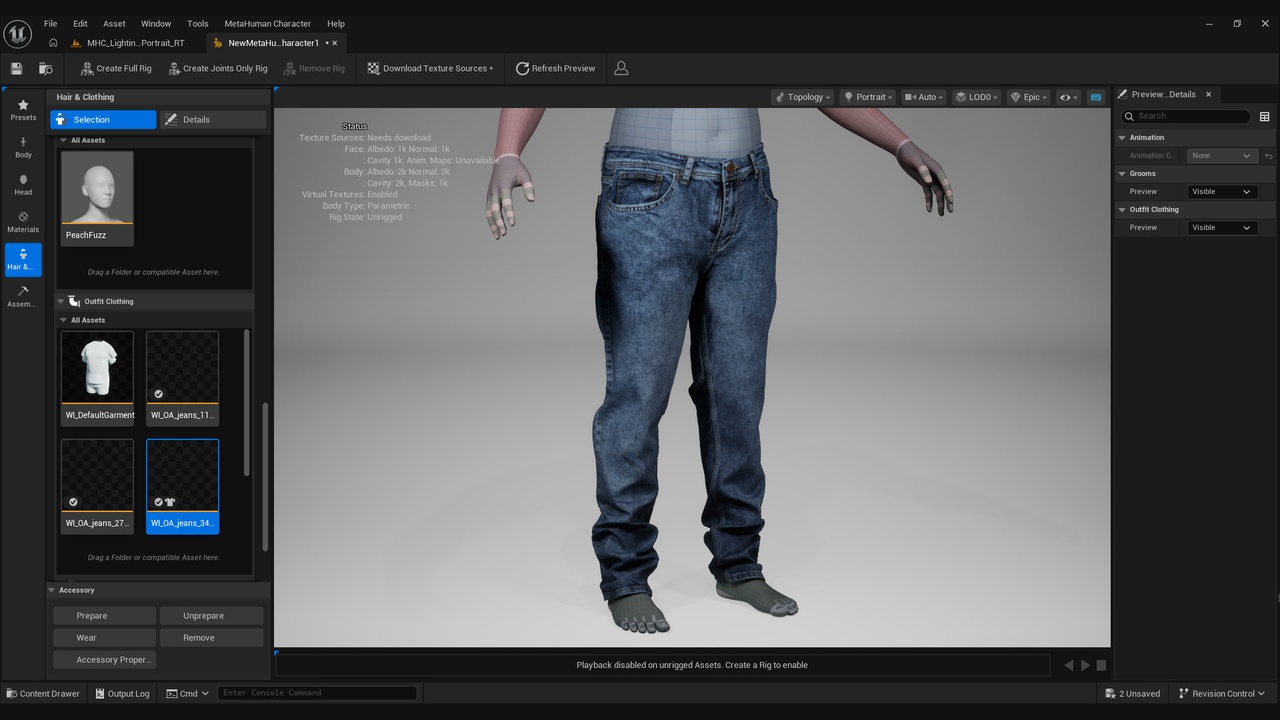The height and width of the screenshot is (720, 1280).
Task: Open the LOD0 level dropdown
Action: pyautogui.click(x=977, y=97)
